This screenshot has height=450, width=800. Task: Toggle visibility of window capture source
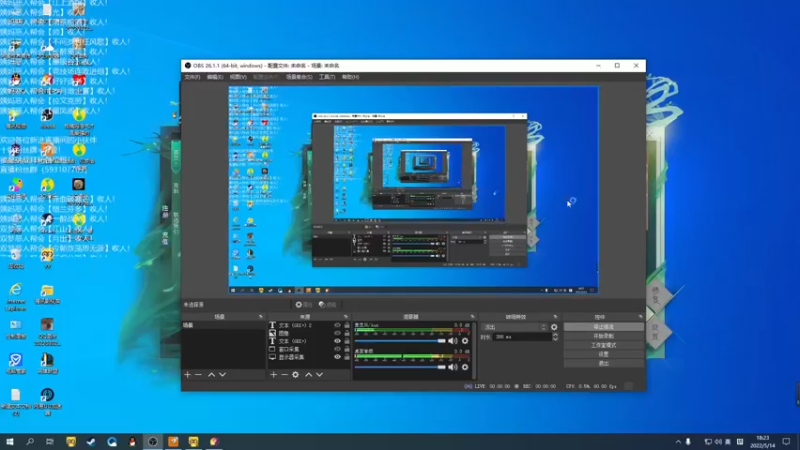coord(337,349)
